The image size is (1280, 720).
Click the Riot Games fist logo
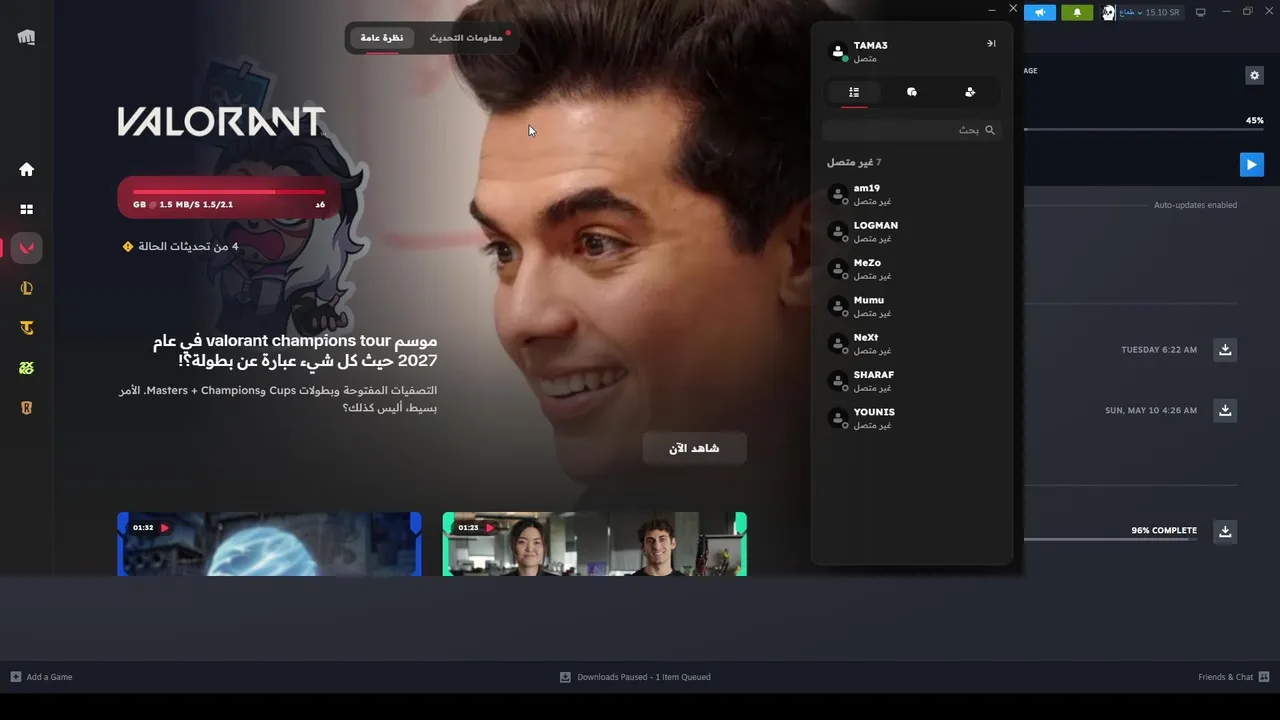(26, 37)
